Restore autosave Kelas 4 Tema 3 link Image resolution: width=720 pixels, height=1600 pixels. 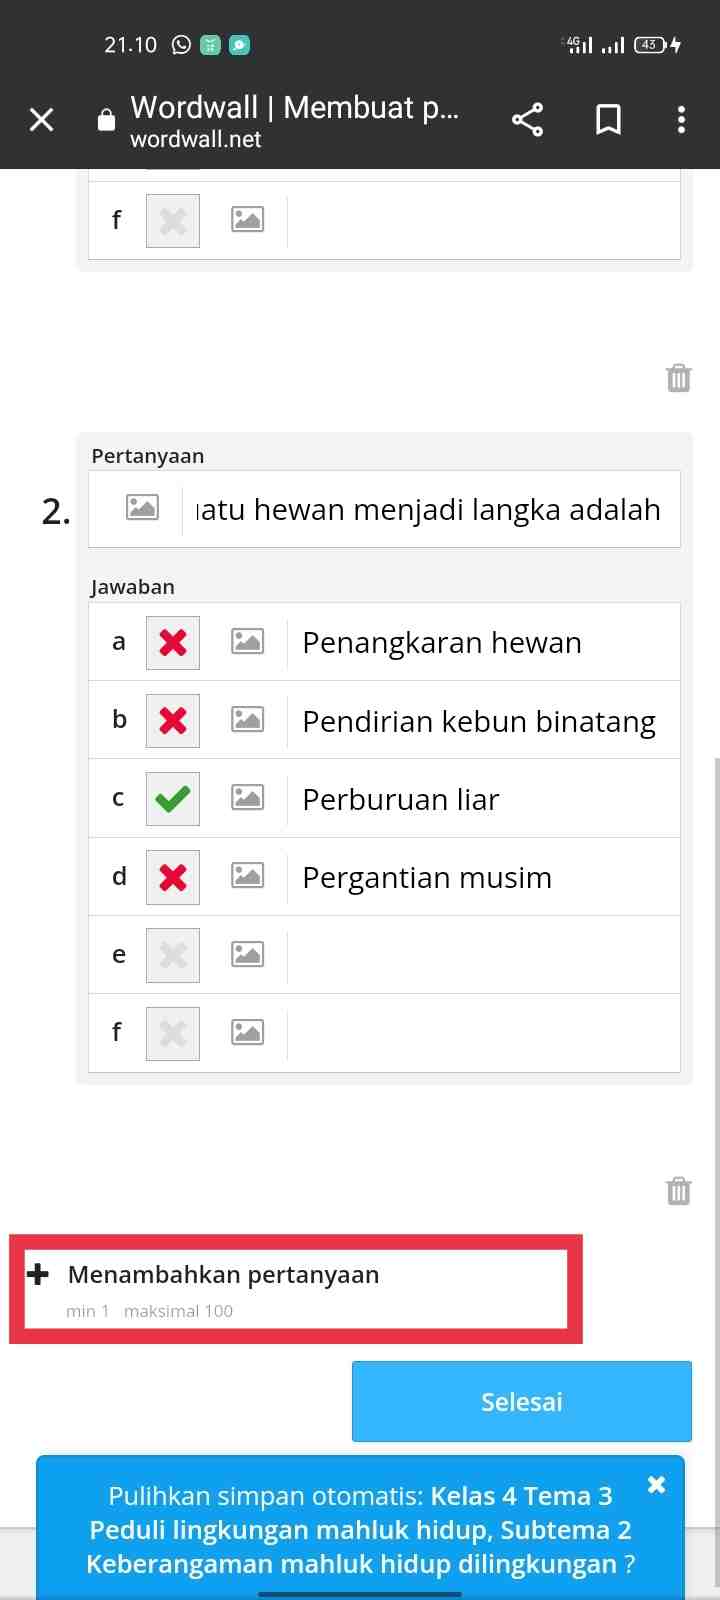(x=360, y=1530)
